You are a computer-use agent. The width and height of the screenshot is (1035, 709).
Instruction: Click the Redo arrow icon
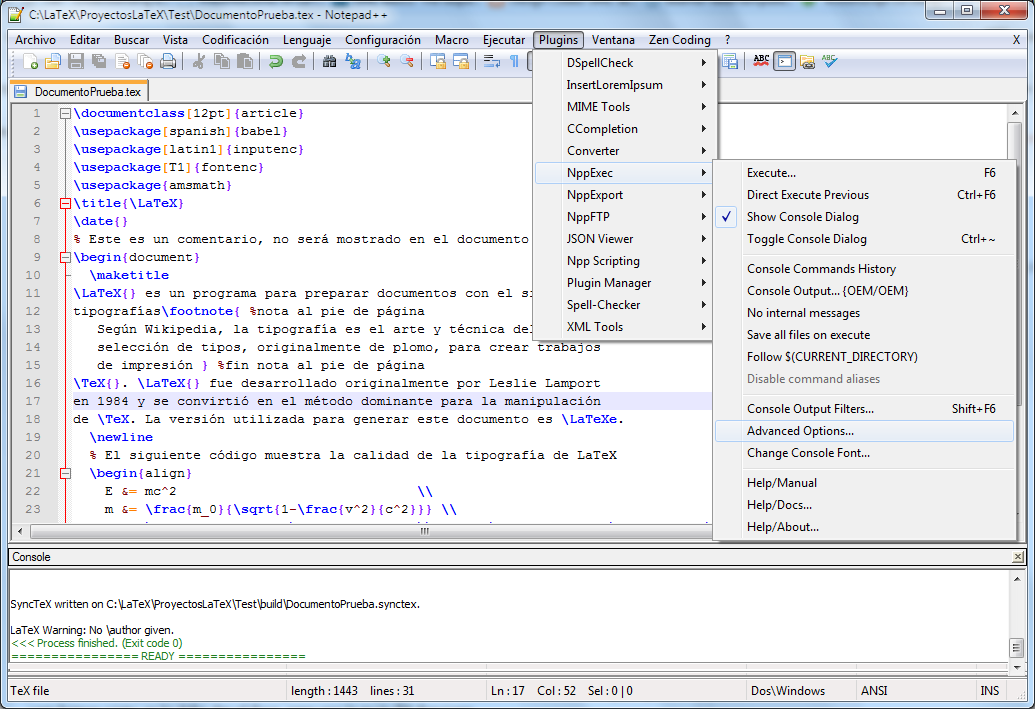pyautogui.click(x=298, y=62)
